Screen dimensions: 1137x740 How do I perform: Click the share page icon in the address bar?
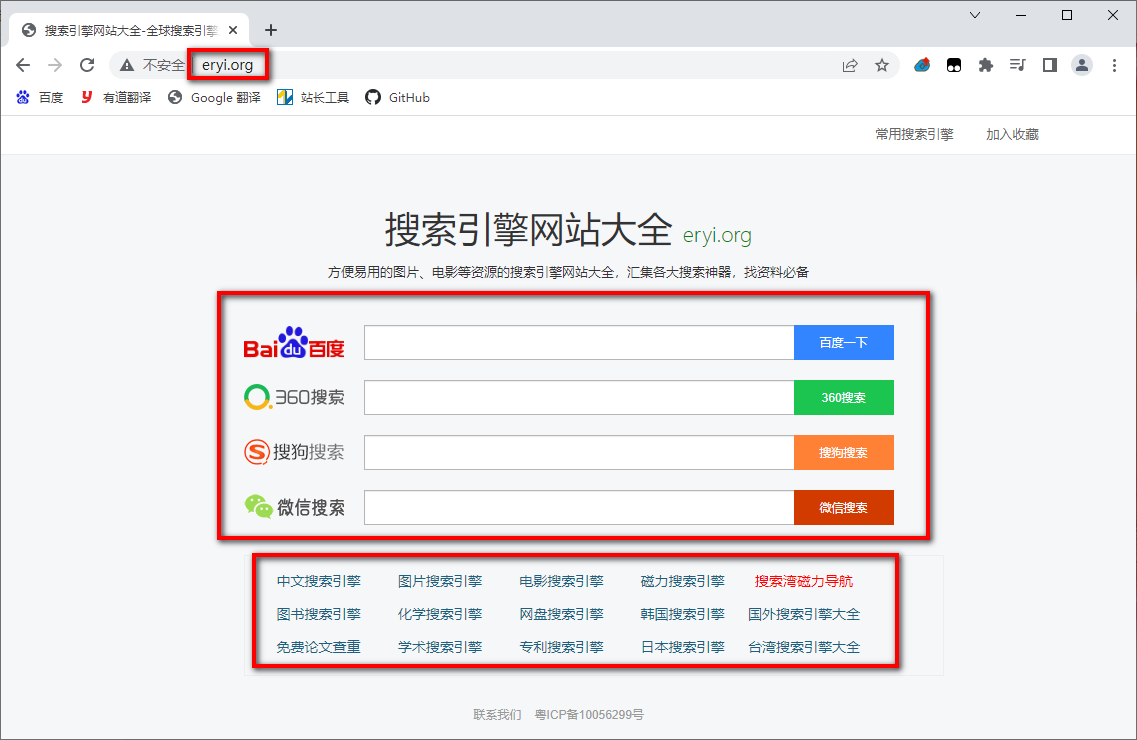point(850,65)
